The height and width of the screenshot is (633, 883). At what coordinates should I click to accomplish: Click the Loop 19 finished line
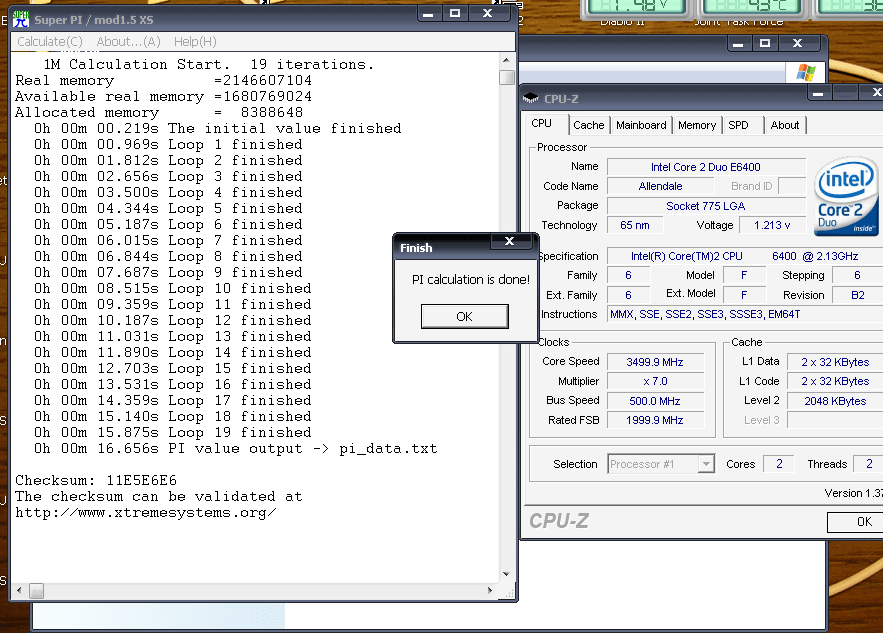tap(172, 433)
